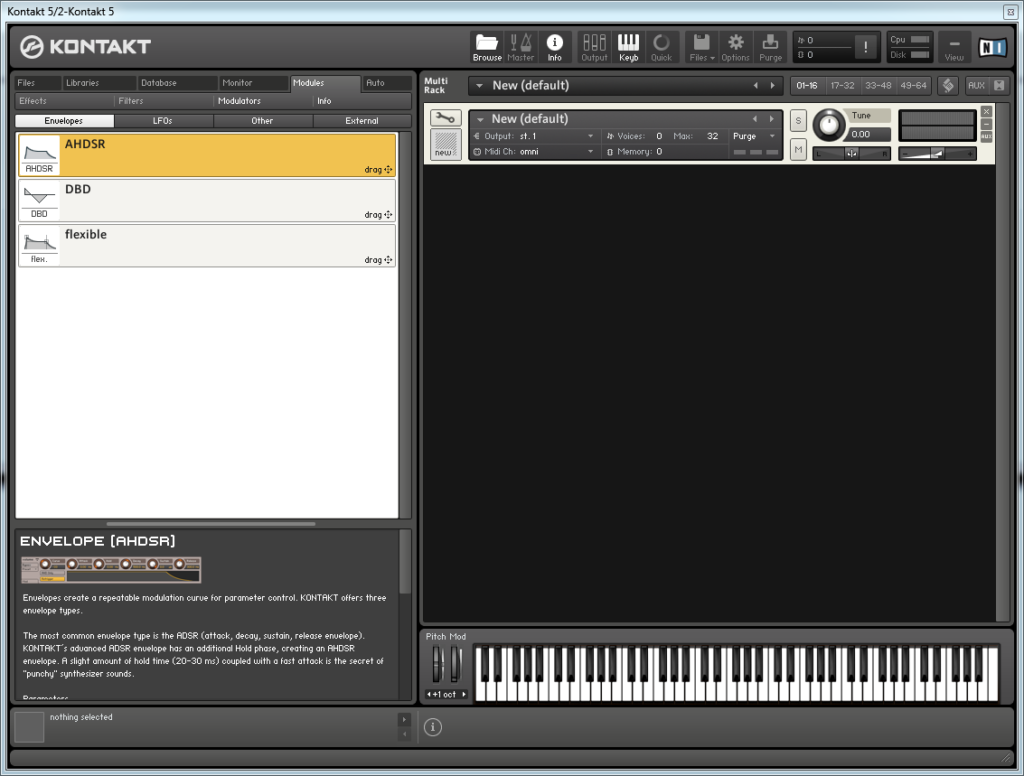Viewport: 1024px width, 776px height.
Task: Click the Tune knob
Action: [x=829, y=124]
